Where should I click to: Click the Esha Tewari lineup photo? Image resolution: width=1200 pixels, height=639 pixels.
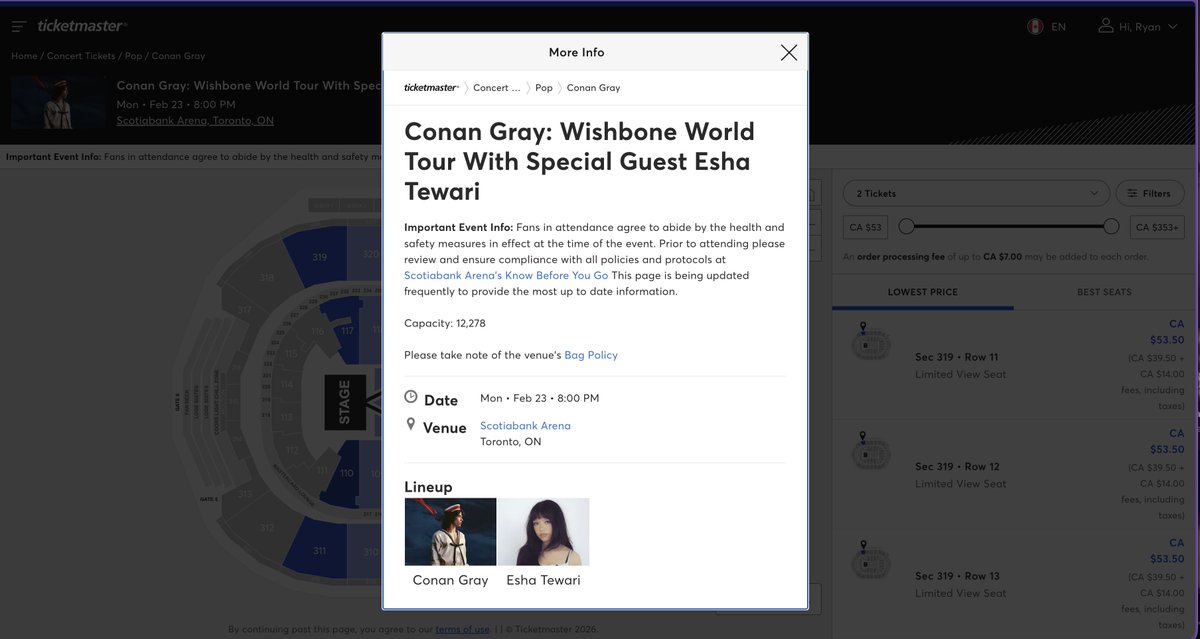[x=543, y=532]
